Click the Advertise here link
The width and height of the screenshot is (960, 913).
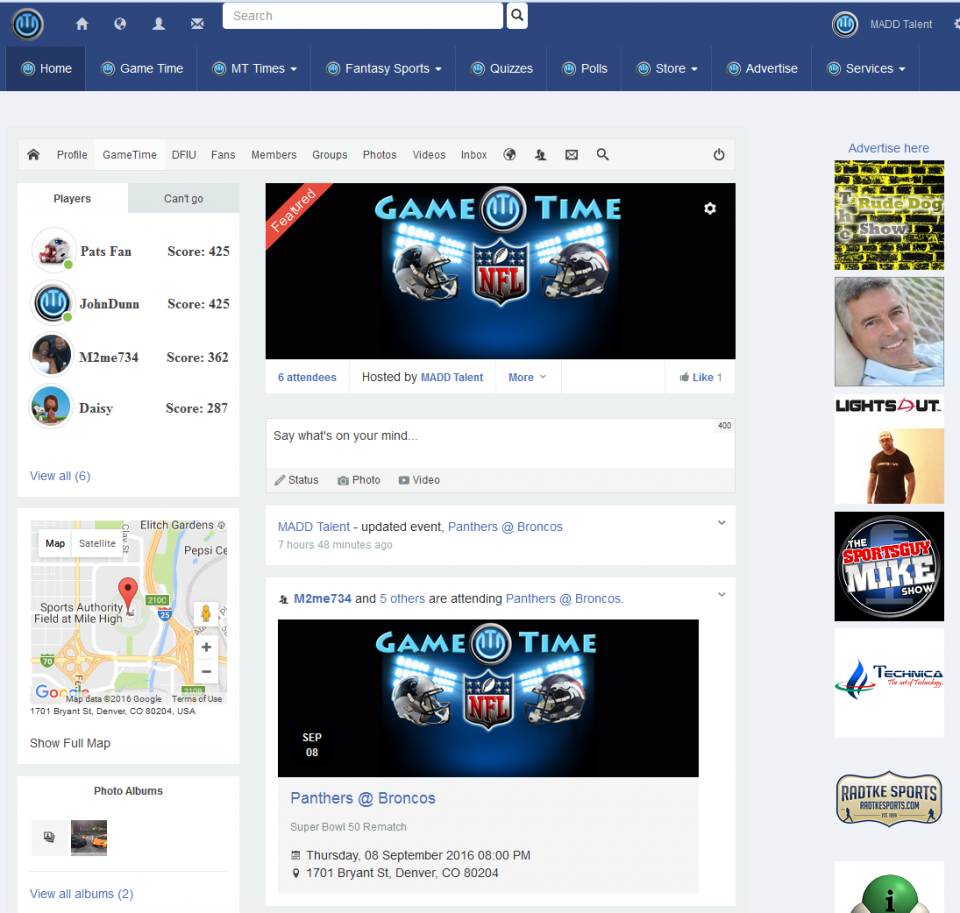[888, 148]
